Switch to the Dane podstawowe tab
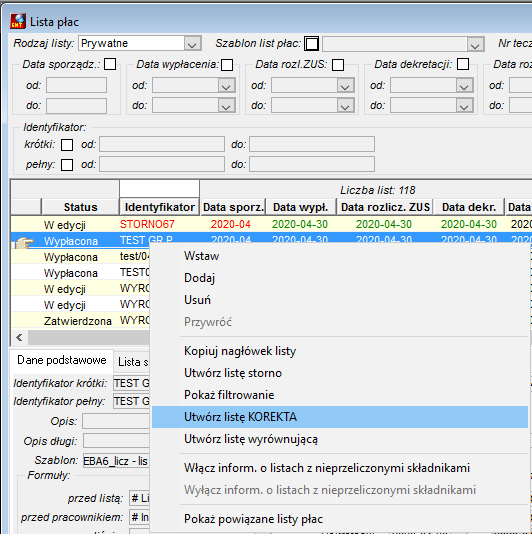This screenshot has height=534, width=532. pos(62,360)
